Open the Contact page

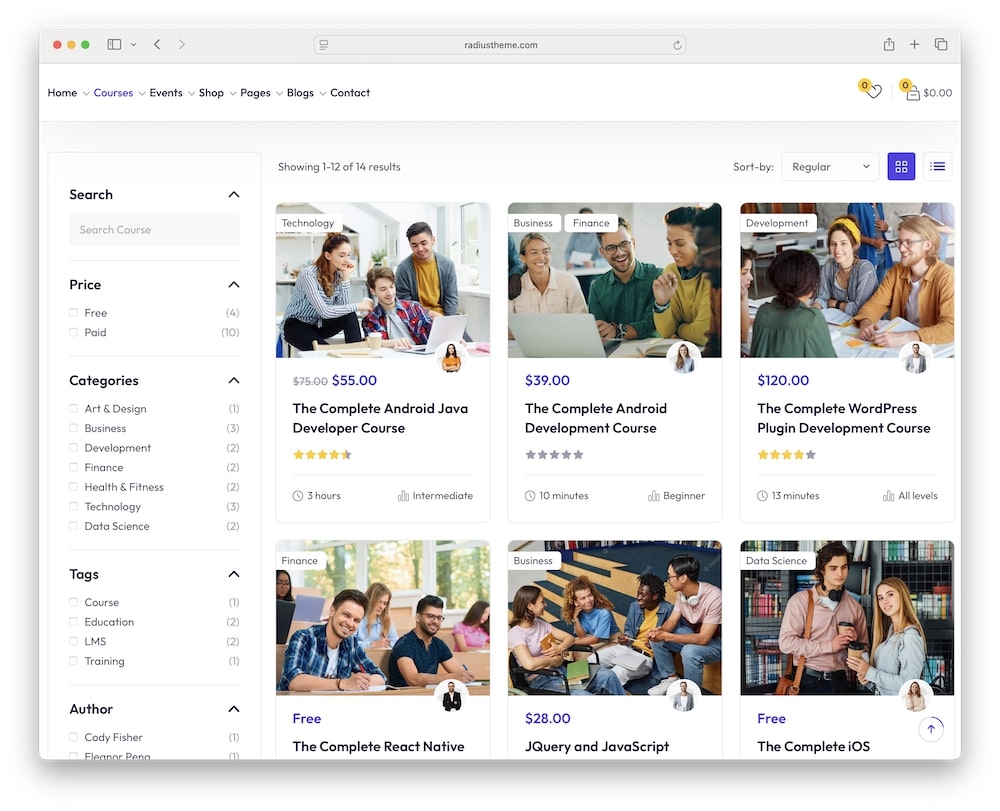click(349, 92)
